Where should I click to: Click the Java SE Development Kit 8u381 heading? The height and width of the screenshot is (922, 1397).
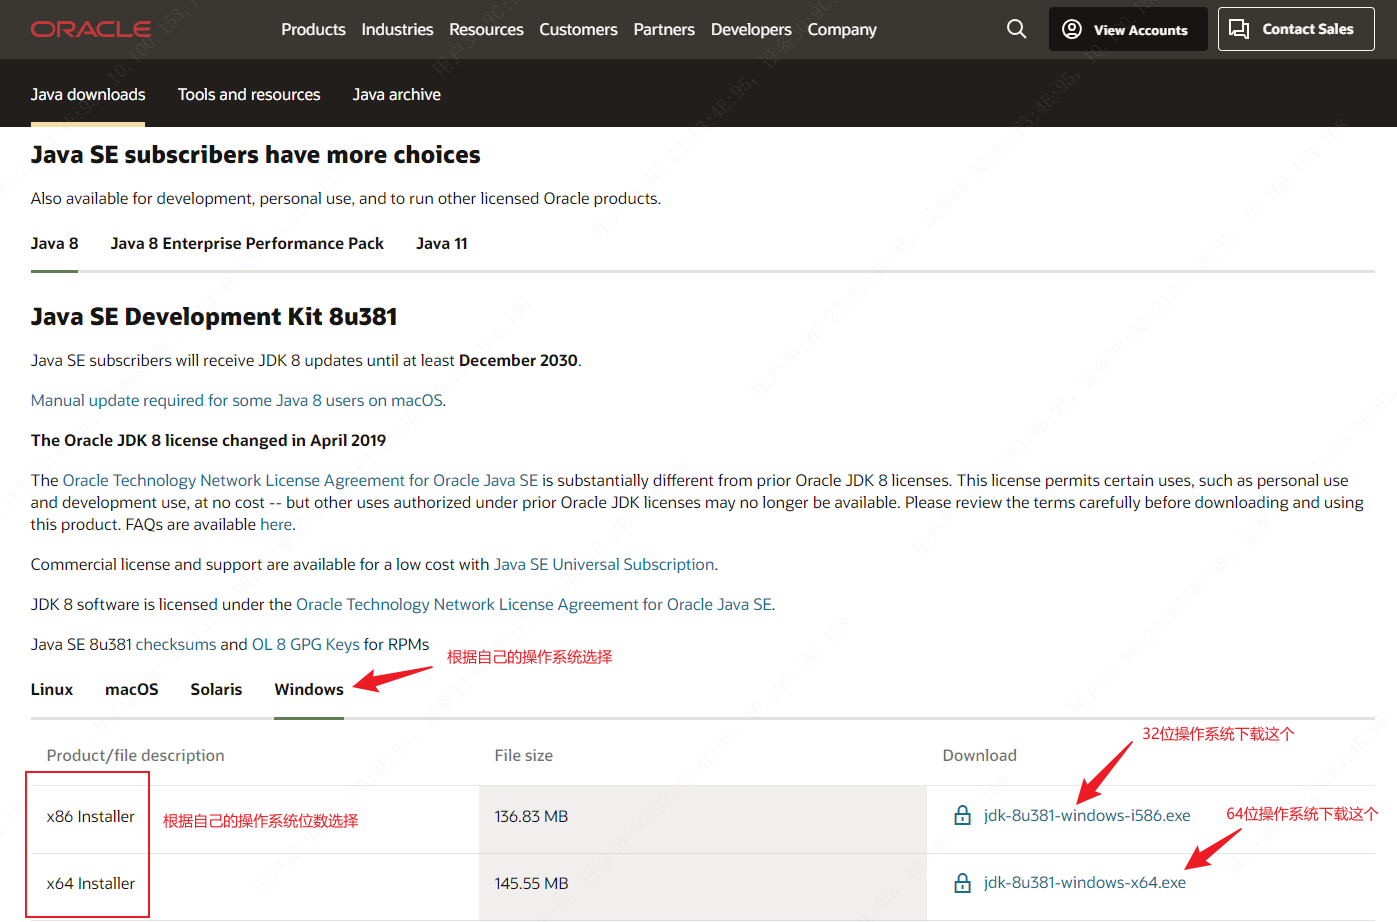[214, 316]
